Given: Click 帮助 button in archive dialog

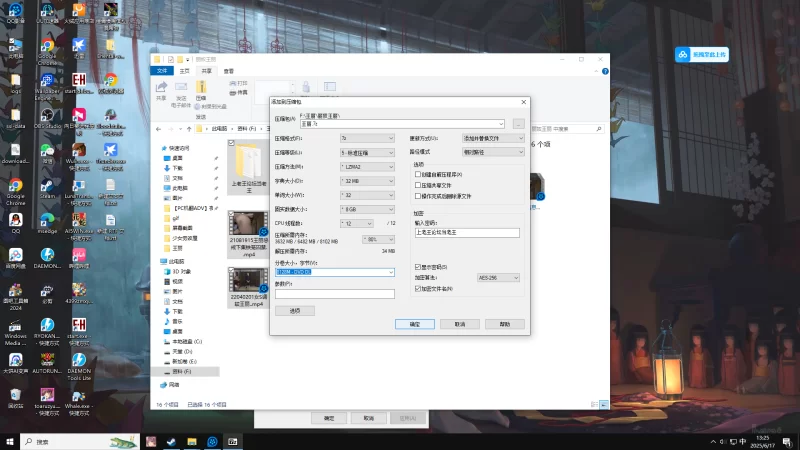Looking at the screenshot, I should 505,324.
